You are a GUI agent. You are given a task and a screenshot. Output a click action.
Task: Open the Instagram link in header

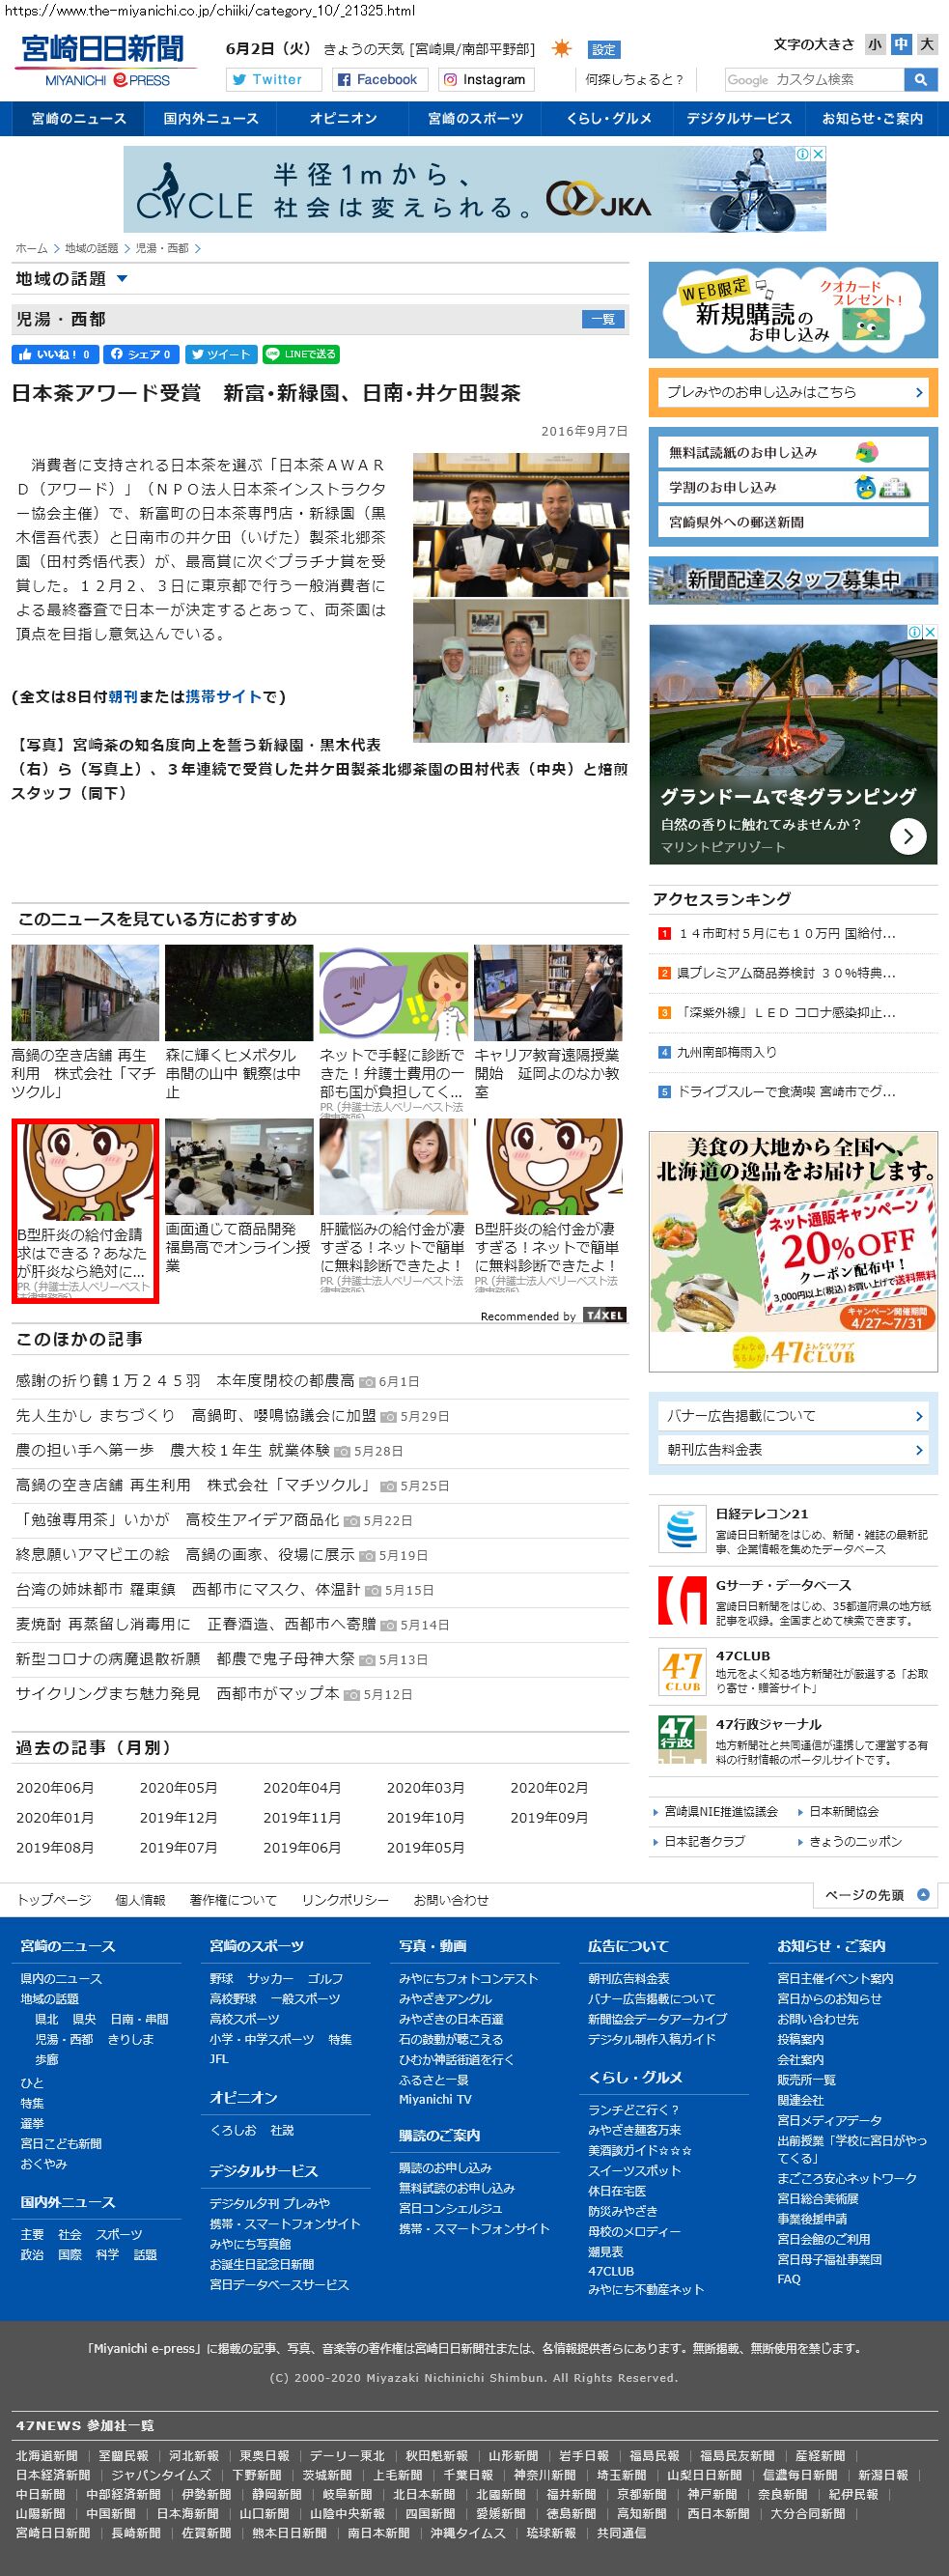(485, 80)
